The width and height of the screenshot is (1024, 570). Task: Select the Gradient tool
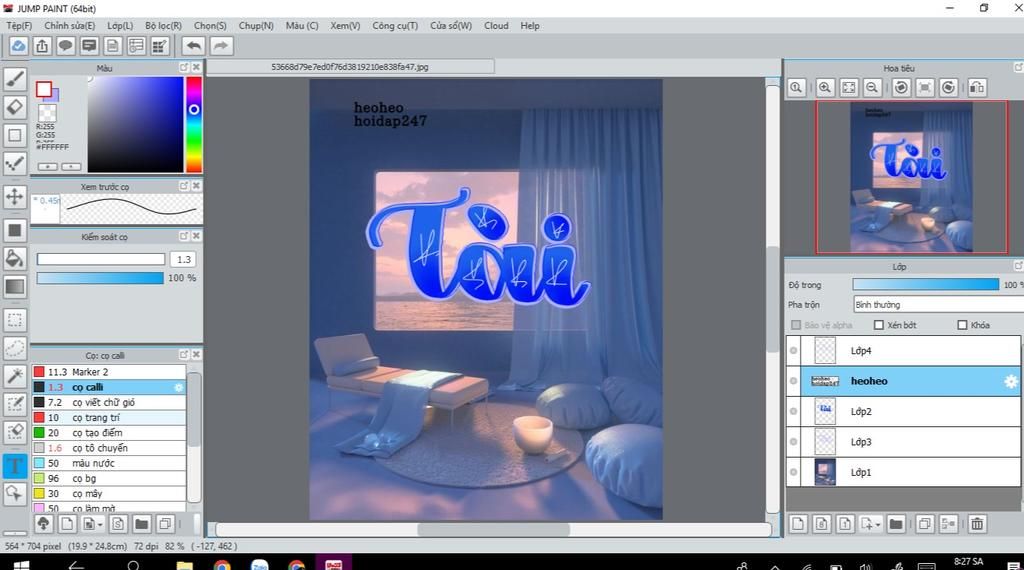point(15,286)
